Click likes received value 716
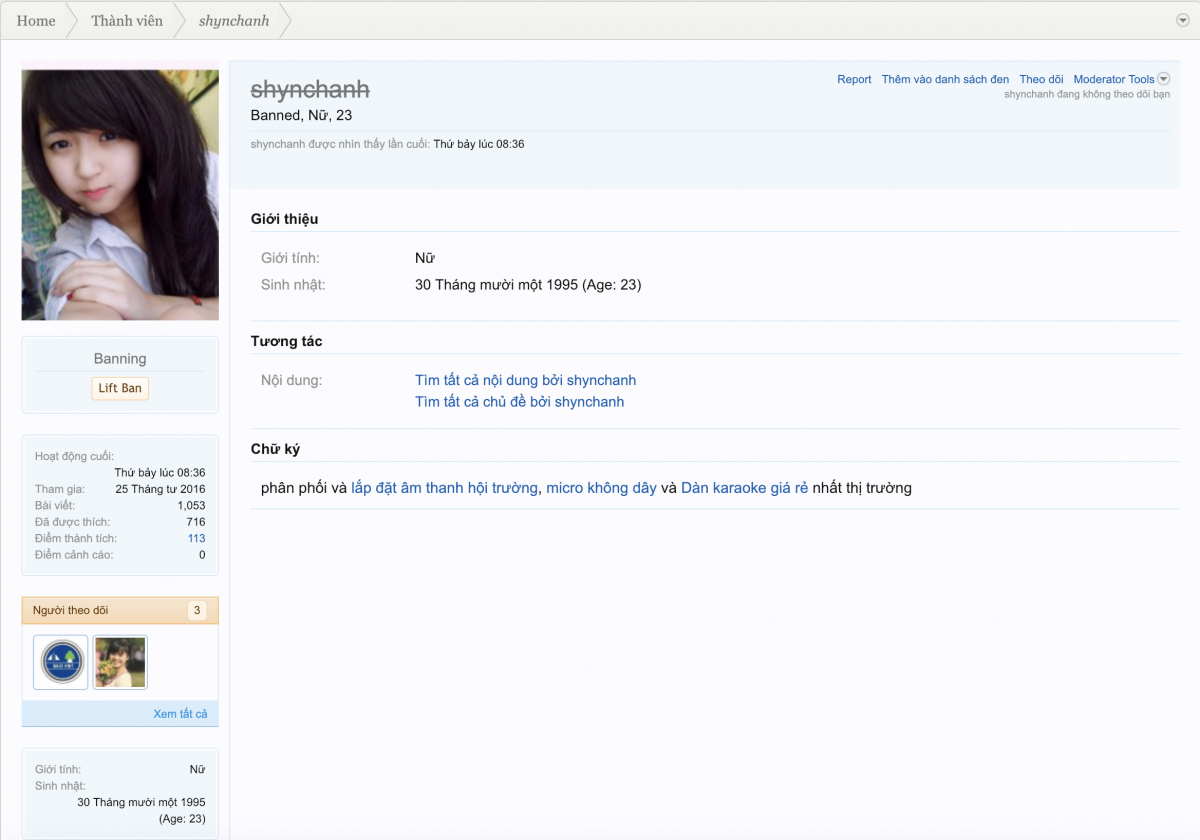 [196, 522]
